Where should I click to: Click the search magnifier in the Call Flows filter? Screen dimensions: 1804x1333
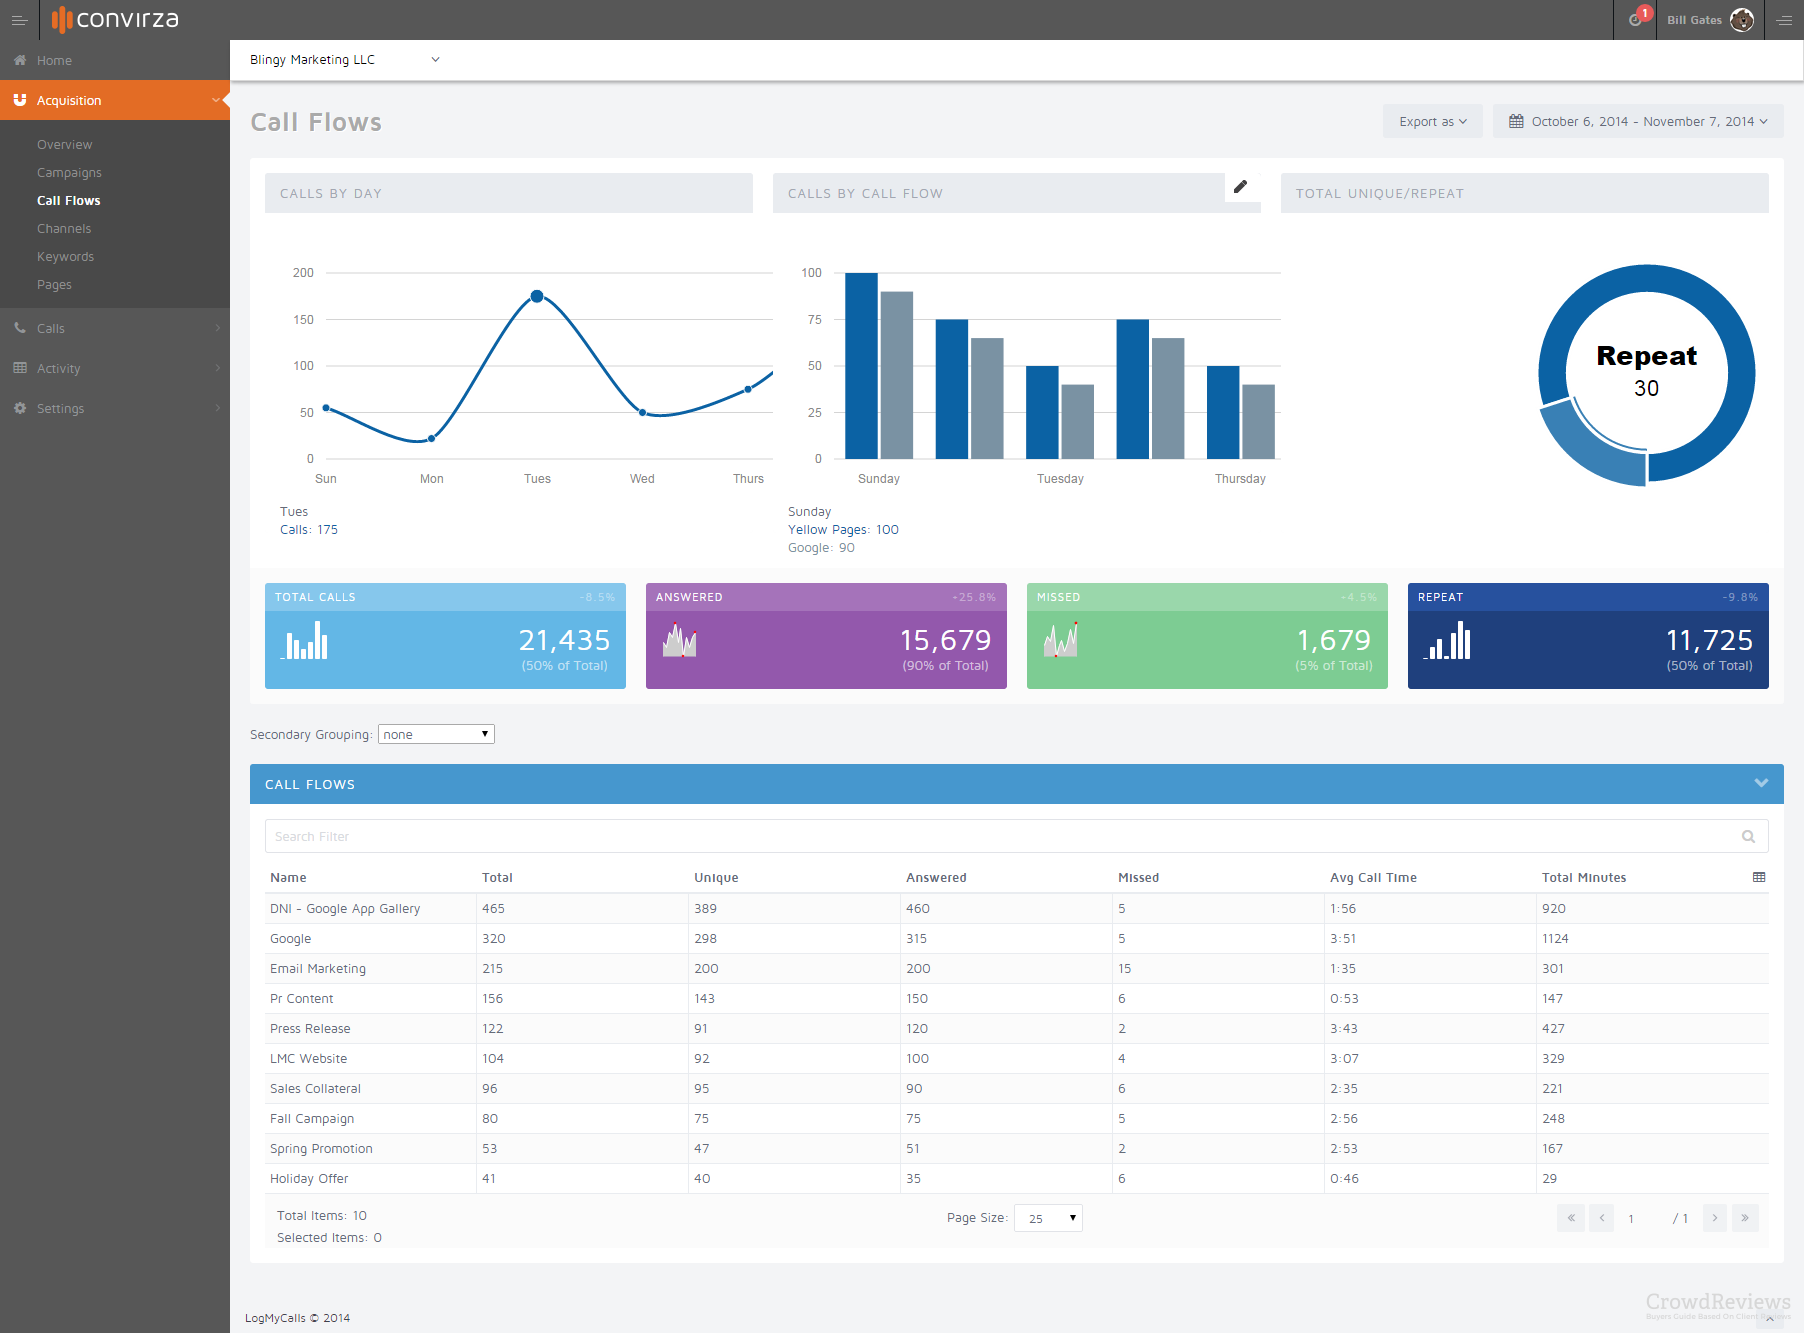pos(1748,836)
